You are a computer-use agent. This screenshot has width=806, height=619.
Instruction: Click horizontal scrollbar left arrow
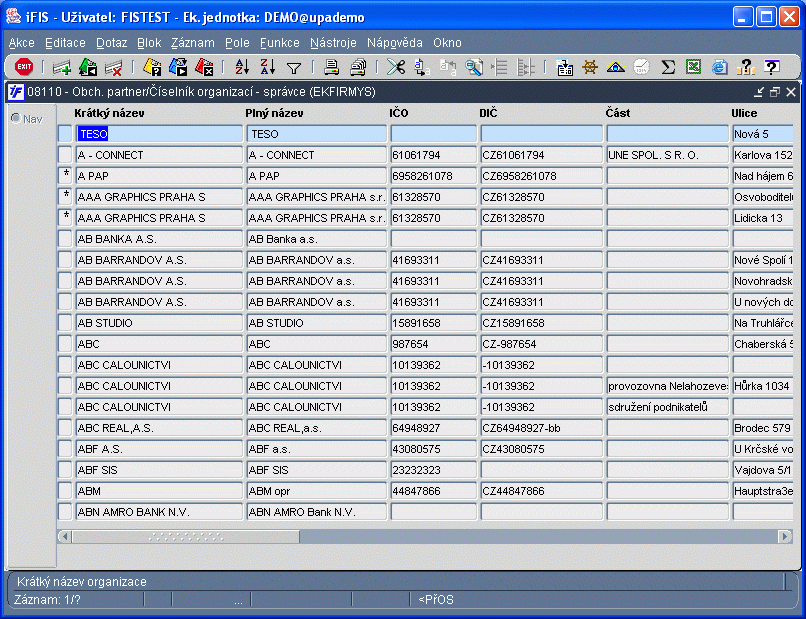65,536
